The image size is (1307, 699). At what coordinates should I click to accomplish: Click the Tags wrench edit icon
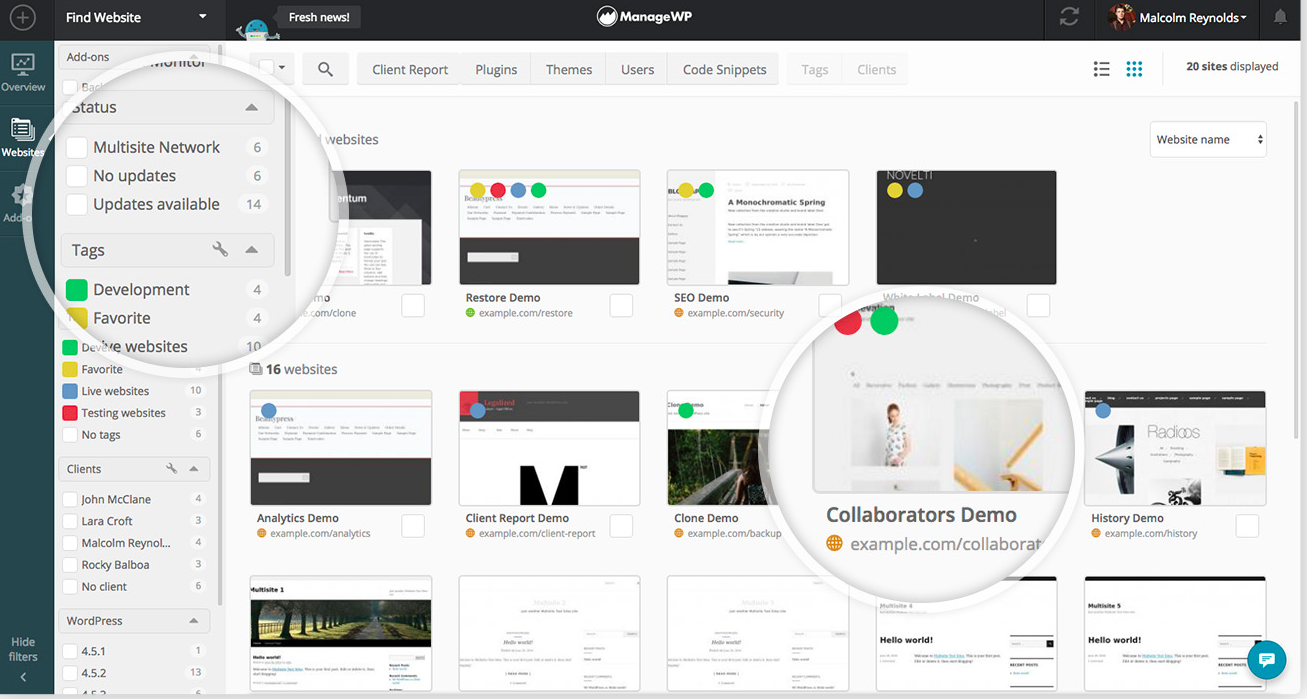(x=220, y=249)
